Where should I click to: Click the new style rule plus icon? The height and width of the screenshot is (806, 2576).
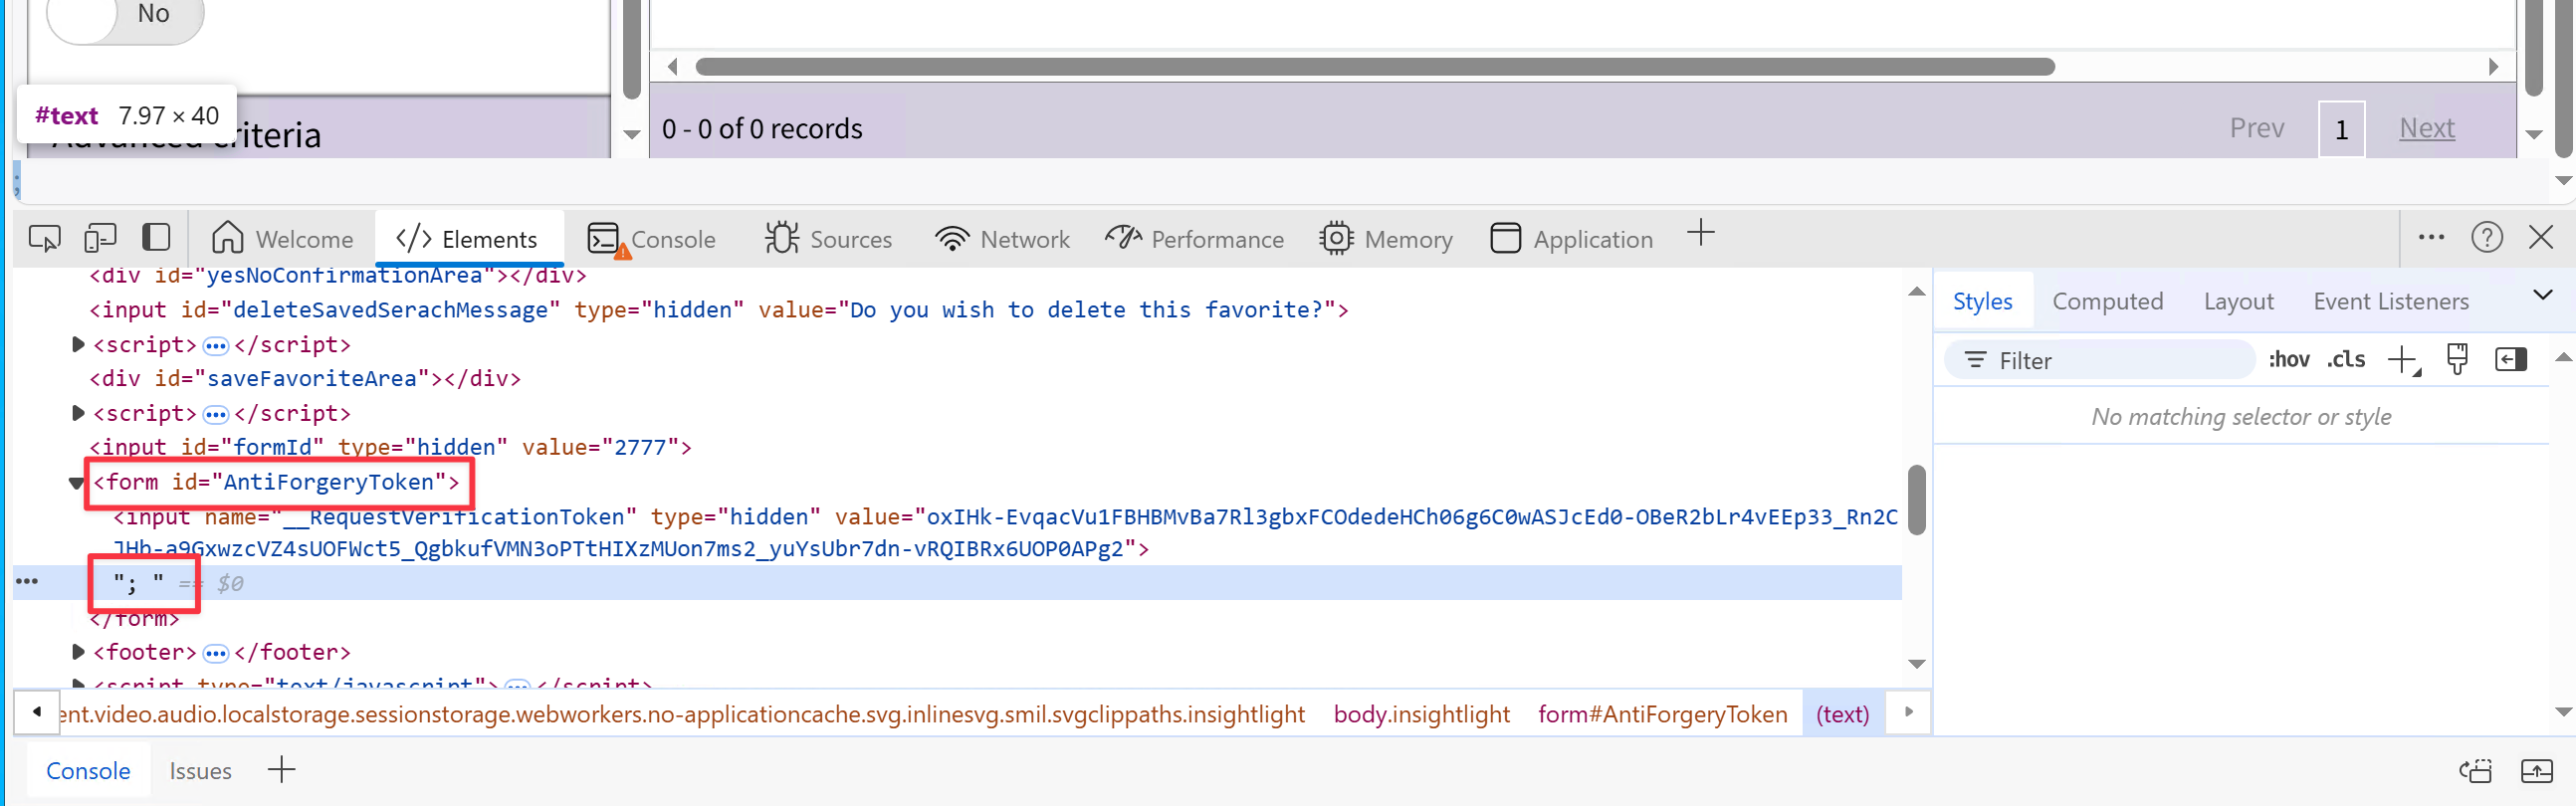click(x=2402, y=360)
